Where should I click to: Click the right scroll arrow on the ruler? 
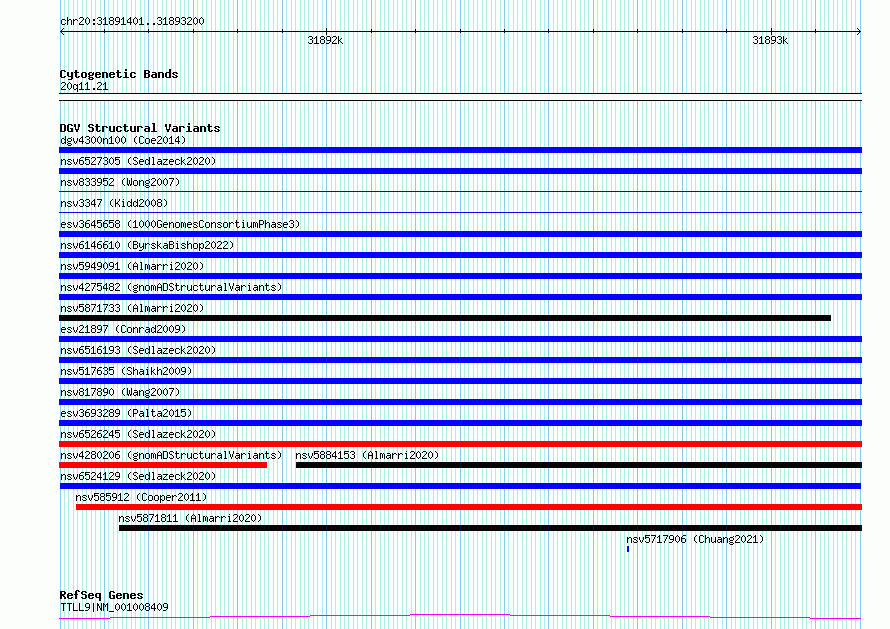pyautogui.click(x=858, y=32)
